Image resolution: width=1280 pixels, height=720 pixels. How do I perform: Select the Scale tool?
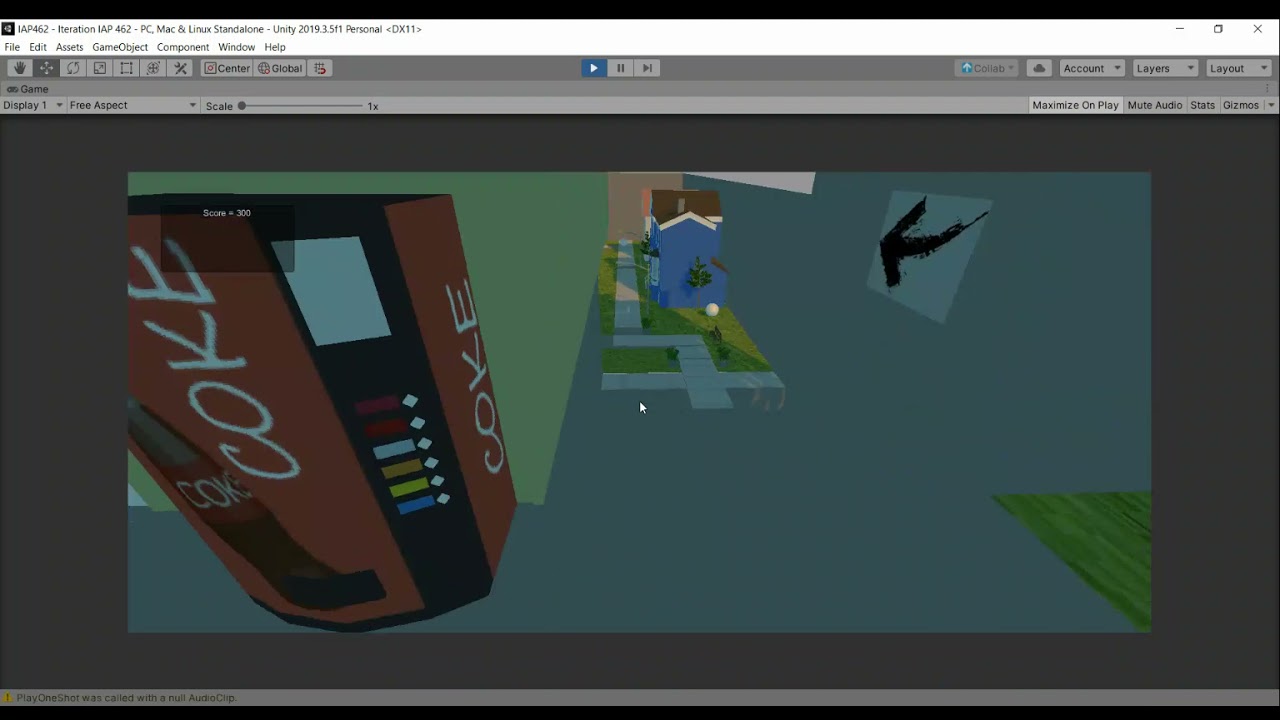pyautogui.click(x=100, y=68)
